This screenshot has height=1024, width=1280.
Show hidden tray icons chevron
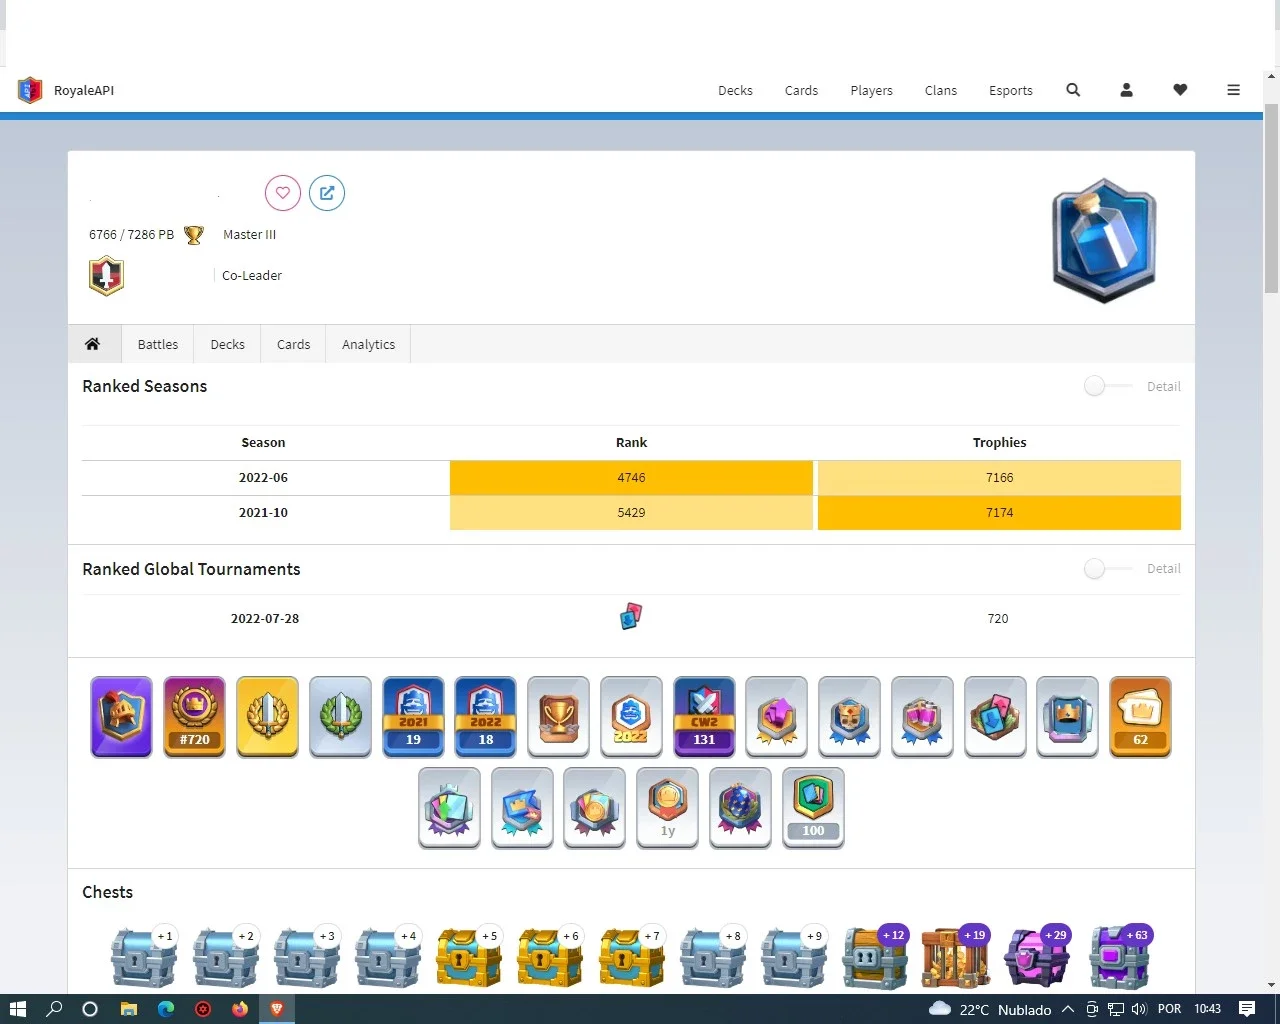point(1068,1009)
